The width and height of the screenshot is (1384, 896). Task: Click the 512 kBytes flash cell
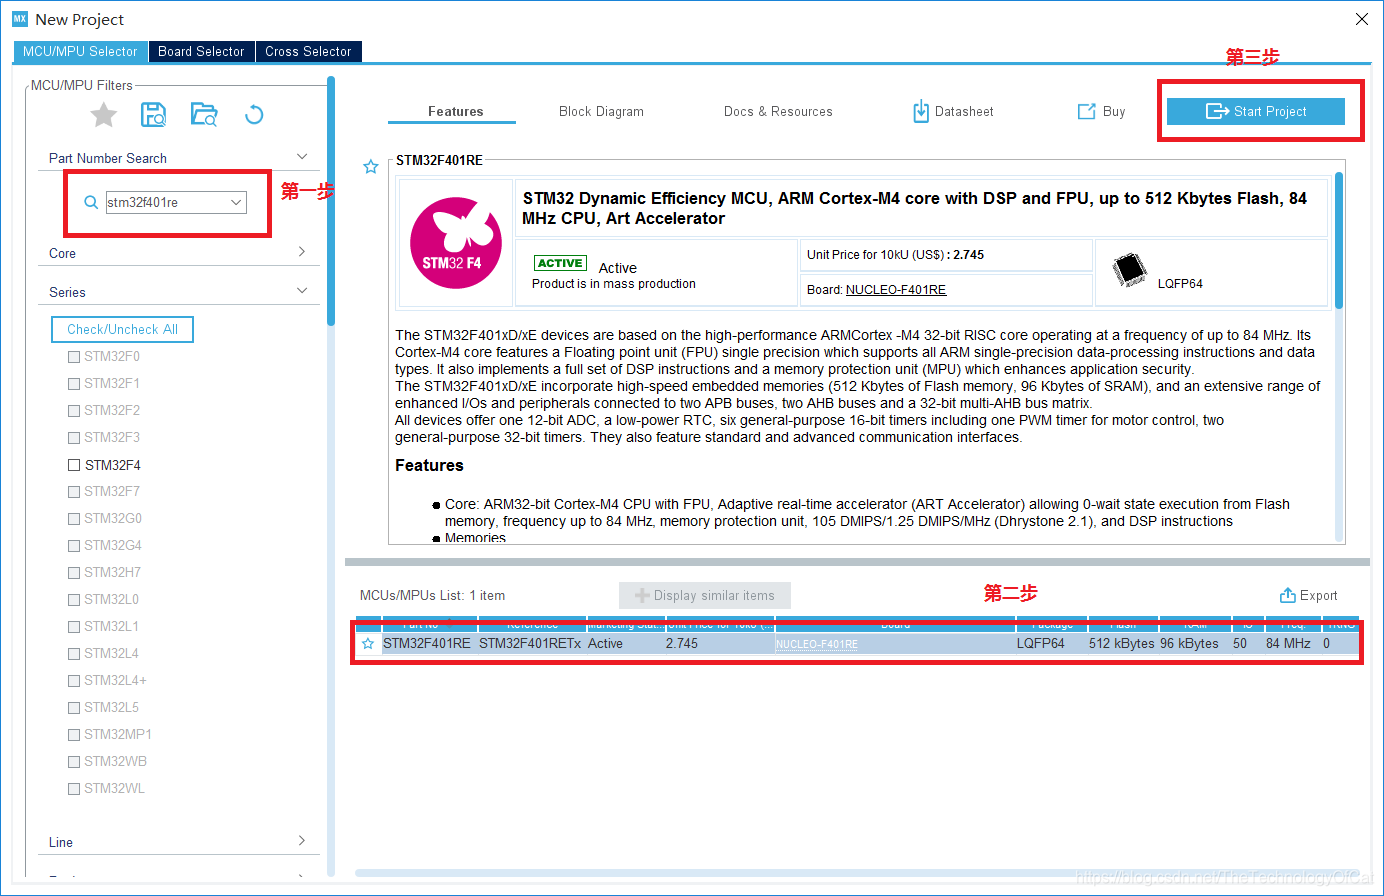[x=1122, y=644]
